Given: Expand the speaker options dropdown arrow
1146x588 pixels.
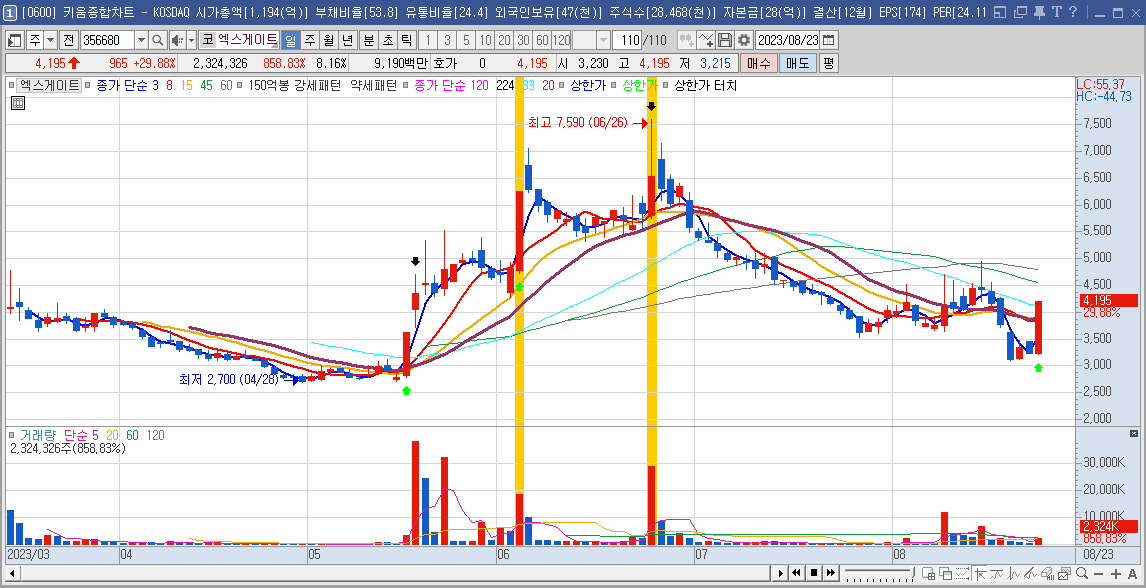Looking at the screenshot, I should coord(191,39).
